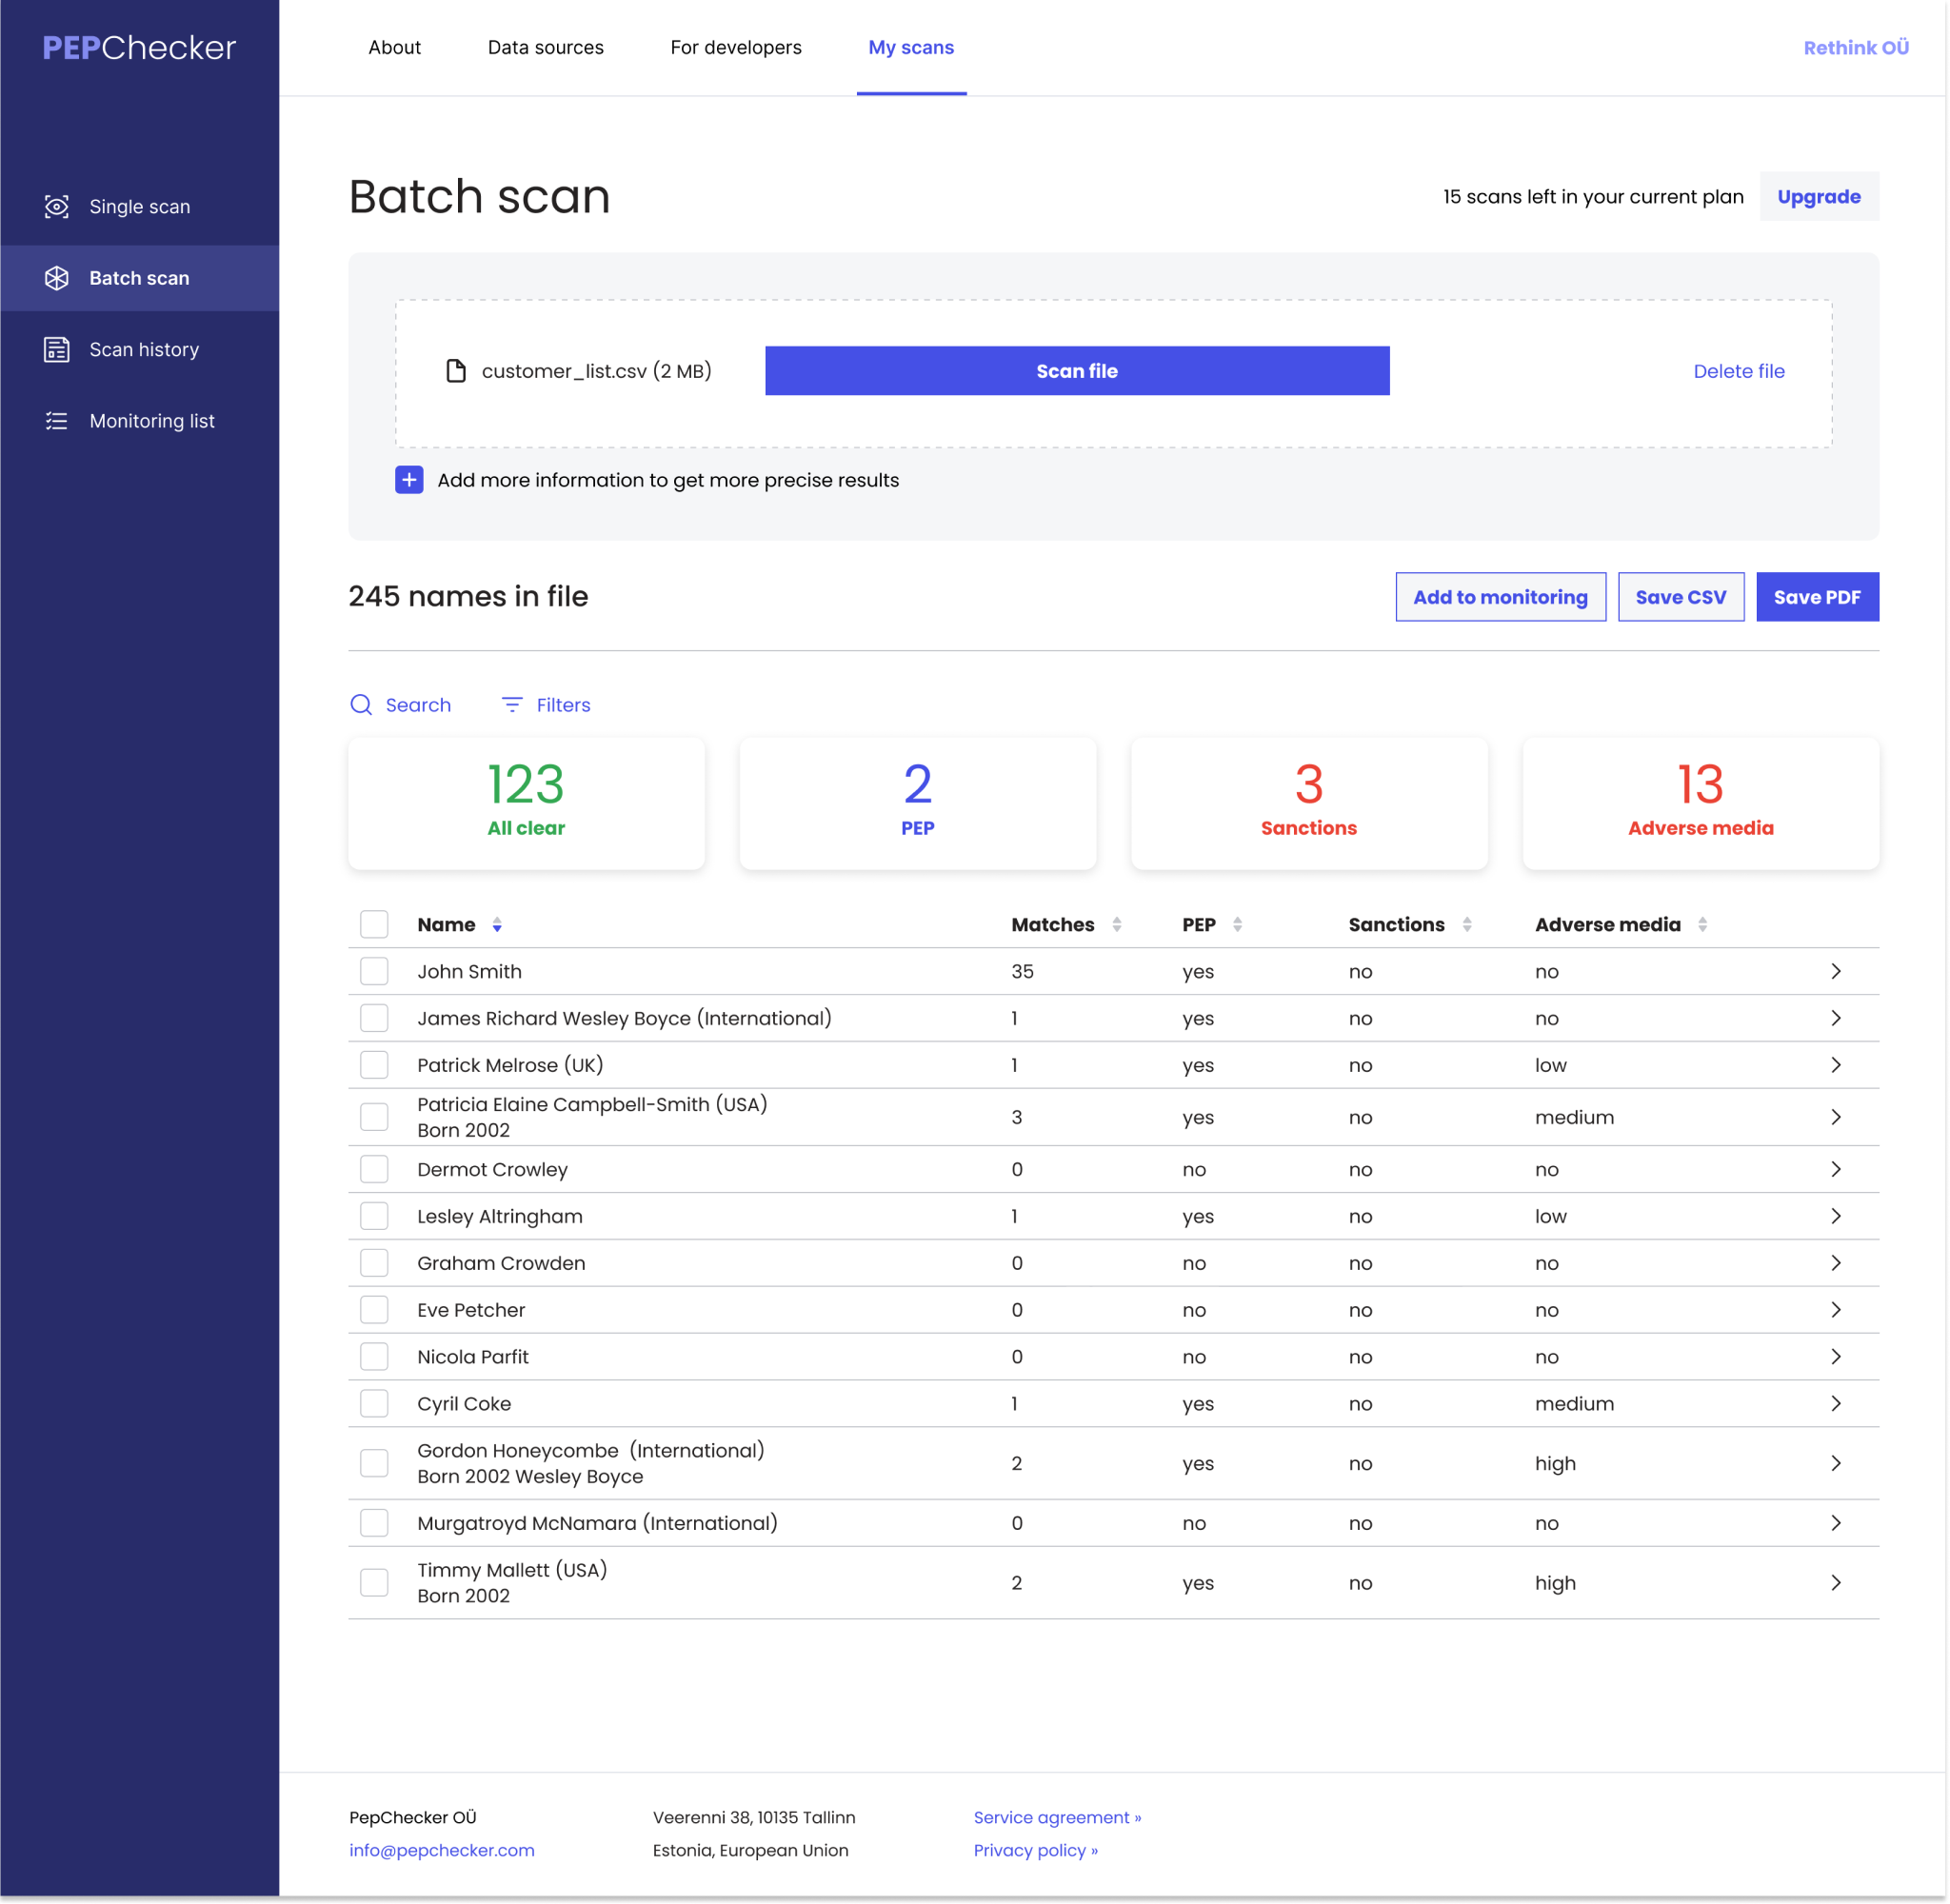This screenshot has width=1950, height=1904.
Task: Go to For developers page
Action: coord(736,47)
